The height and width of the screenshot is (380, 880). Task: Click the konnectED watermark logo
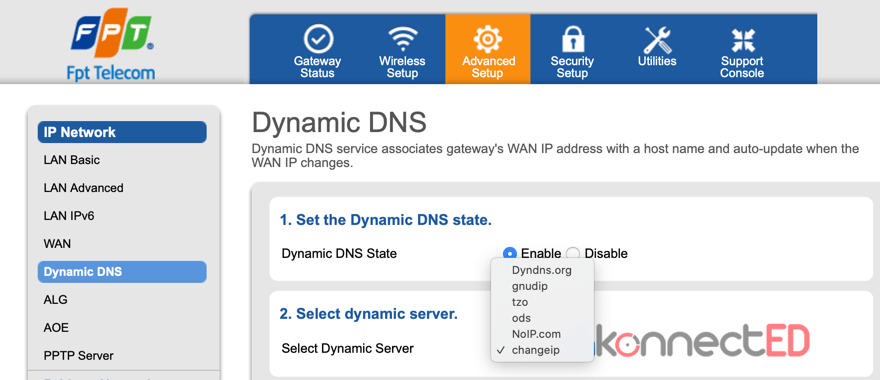tap(702, 341)
